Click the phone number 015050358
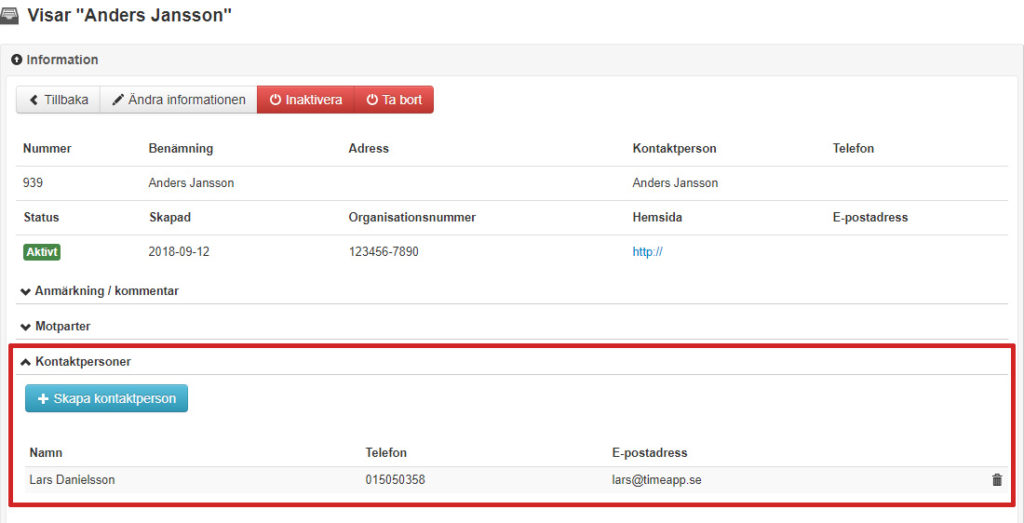Screen dimensions: 1024x523 click(395, 480)
